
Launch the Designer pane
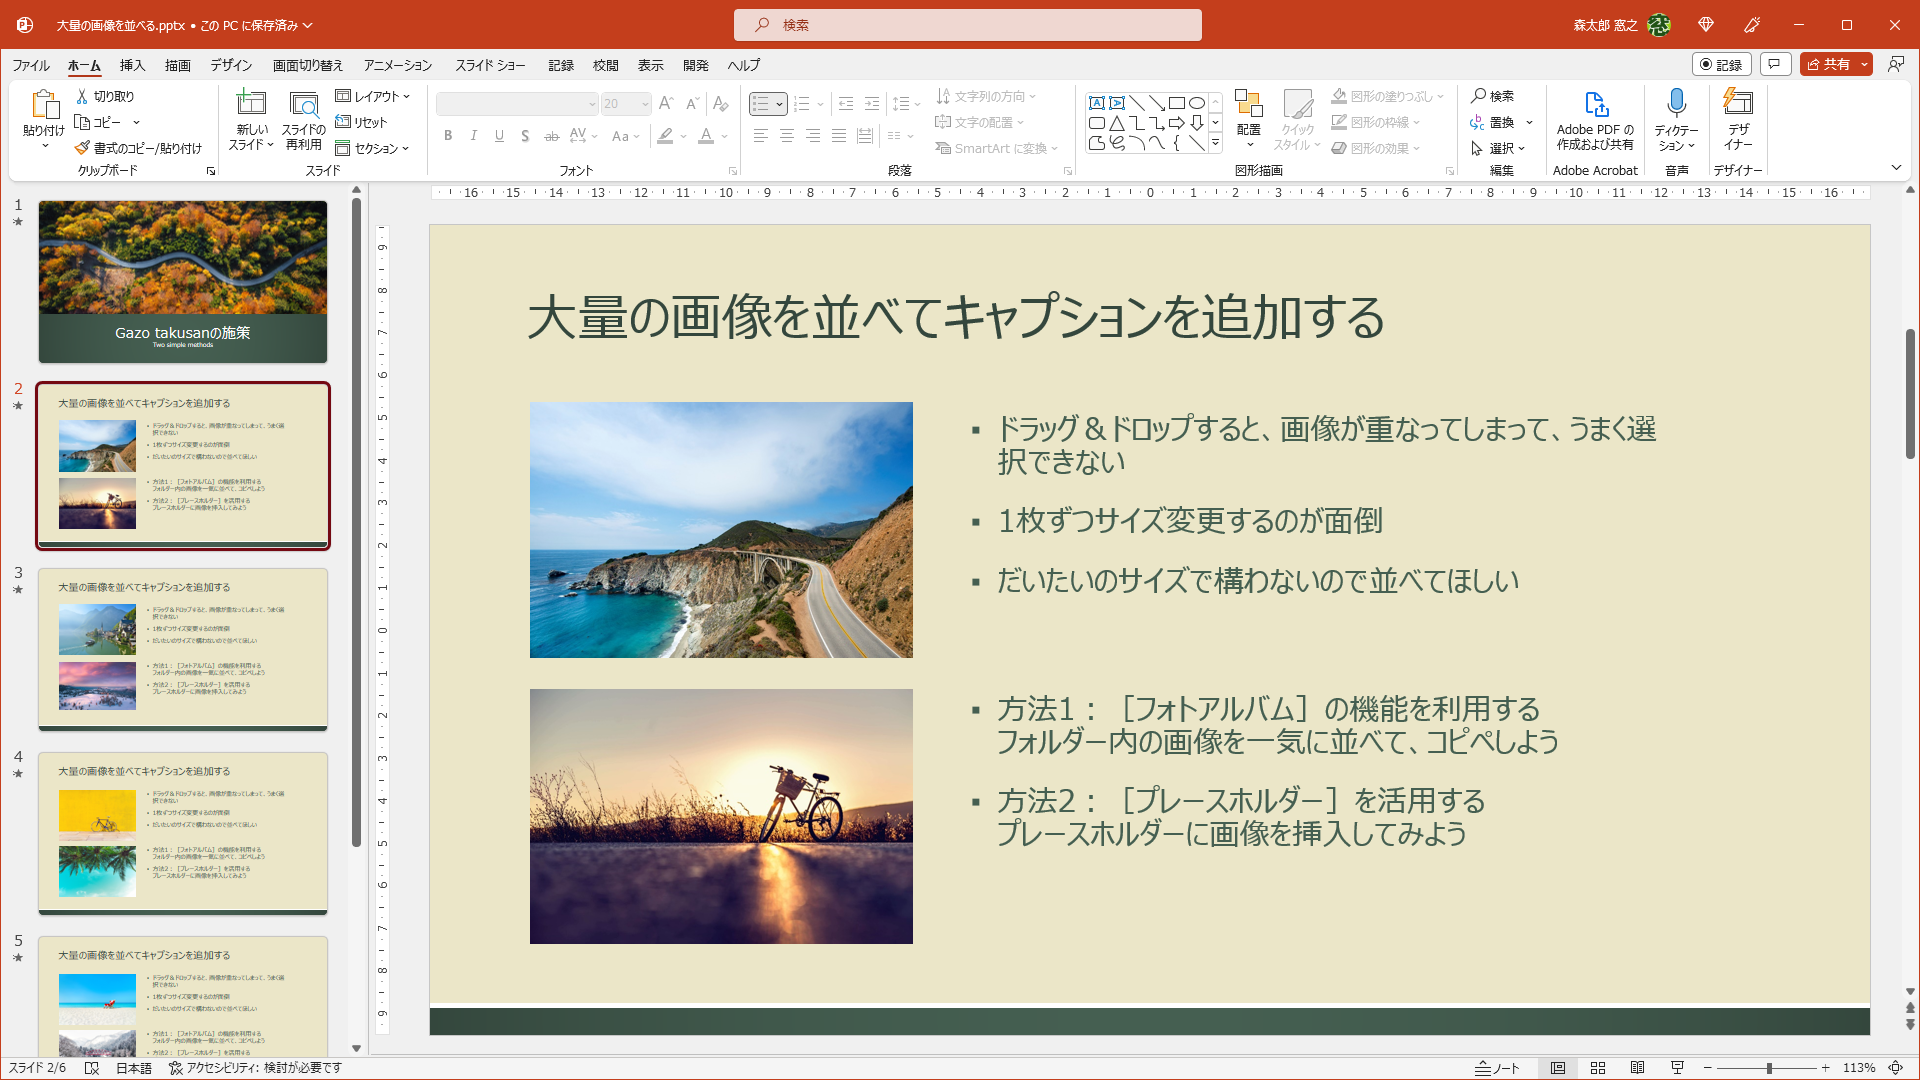coord(1738,120)
